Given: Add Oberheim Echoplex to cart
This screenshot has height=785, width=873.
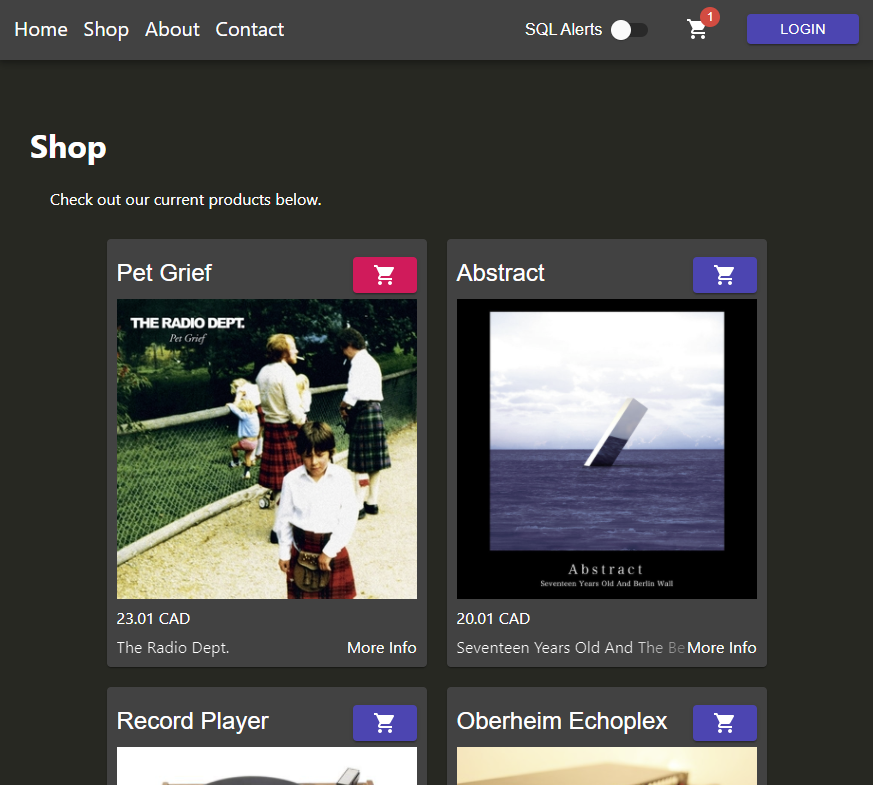Looking at the screenshot, I should 724,723.
